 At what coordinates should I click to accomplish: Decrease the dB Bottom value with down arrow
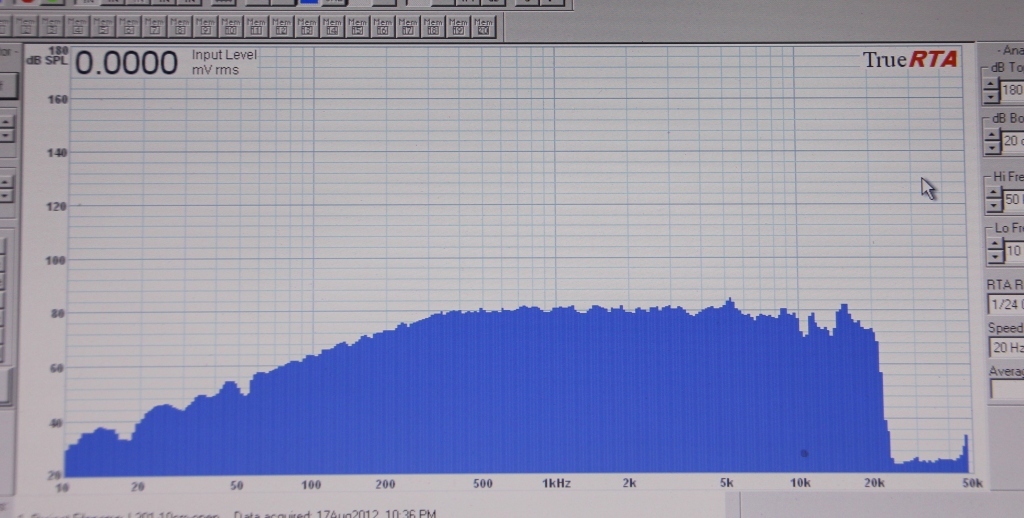tap(991, 149)
